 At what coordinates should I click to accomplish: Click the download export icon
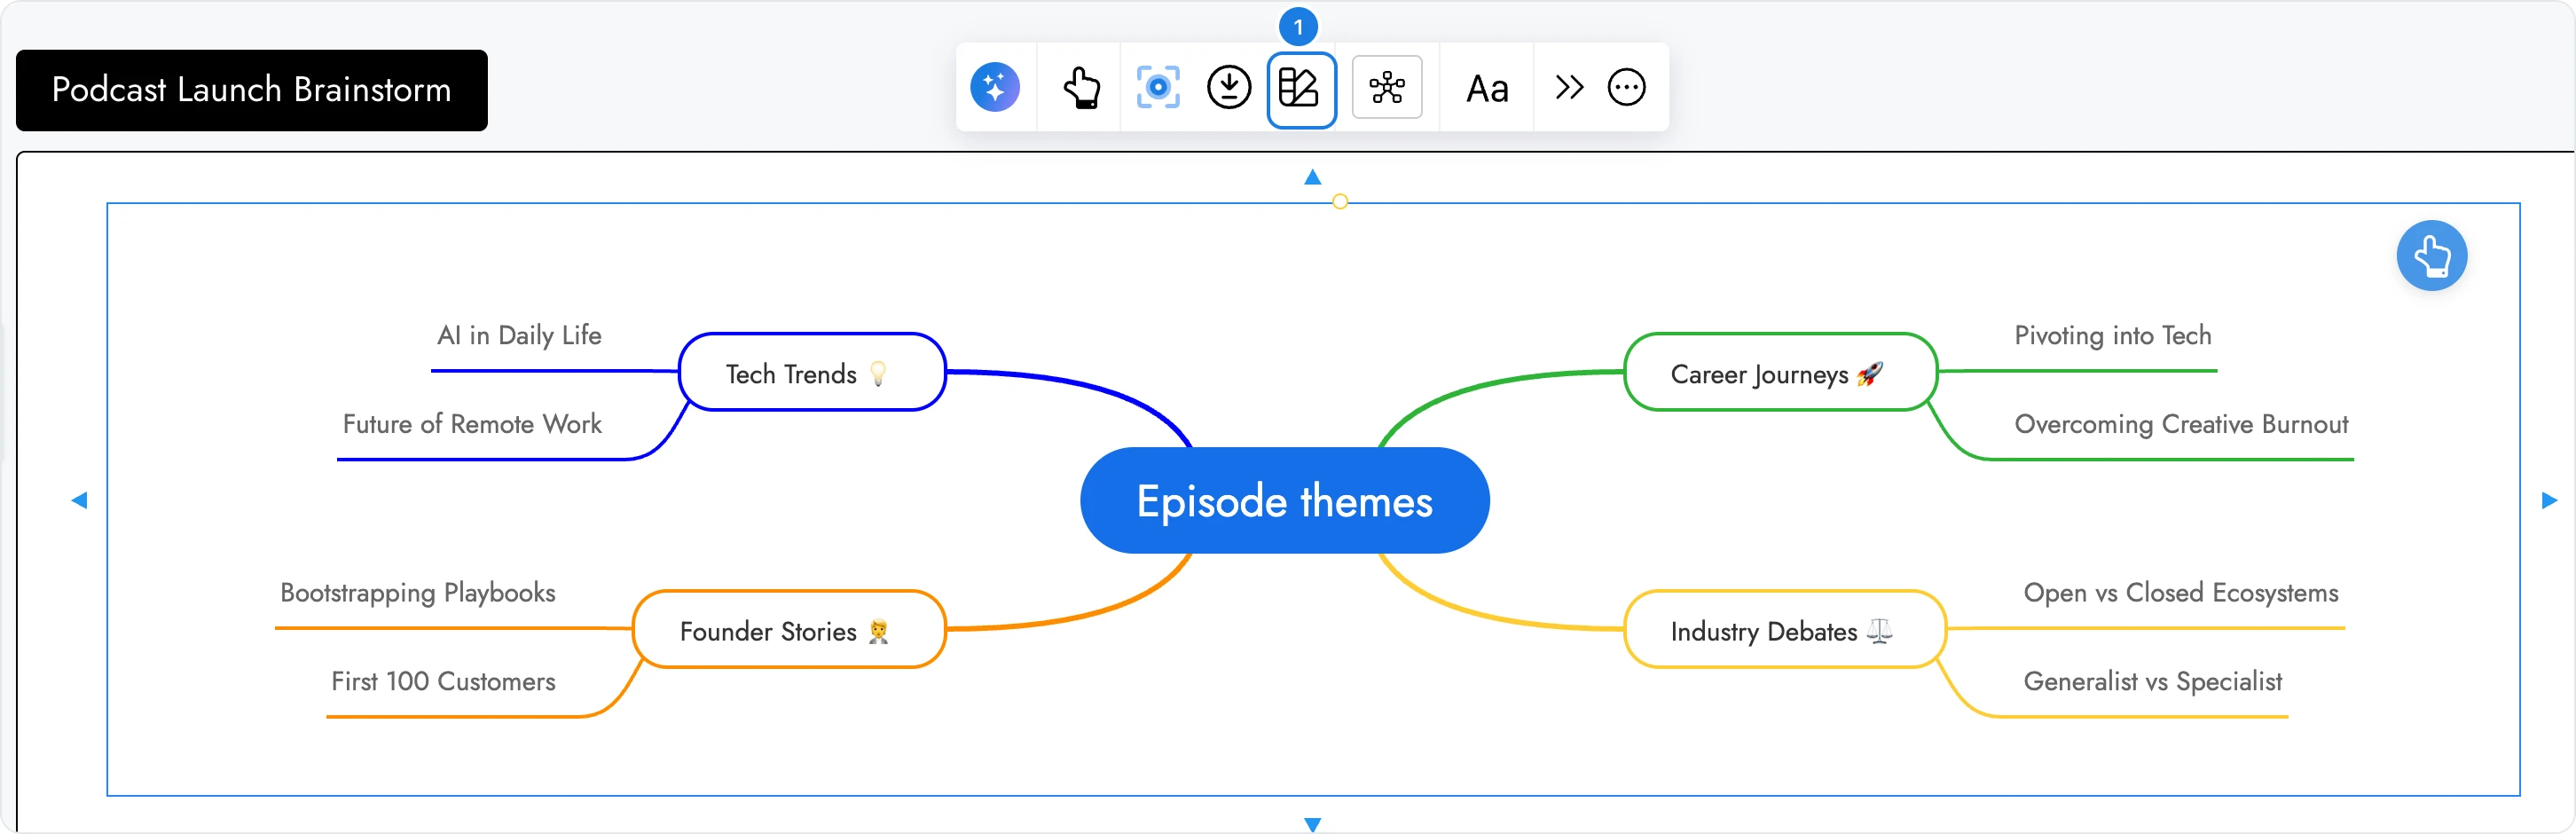pos(1229,88)
